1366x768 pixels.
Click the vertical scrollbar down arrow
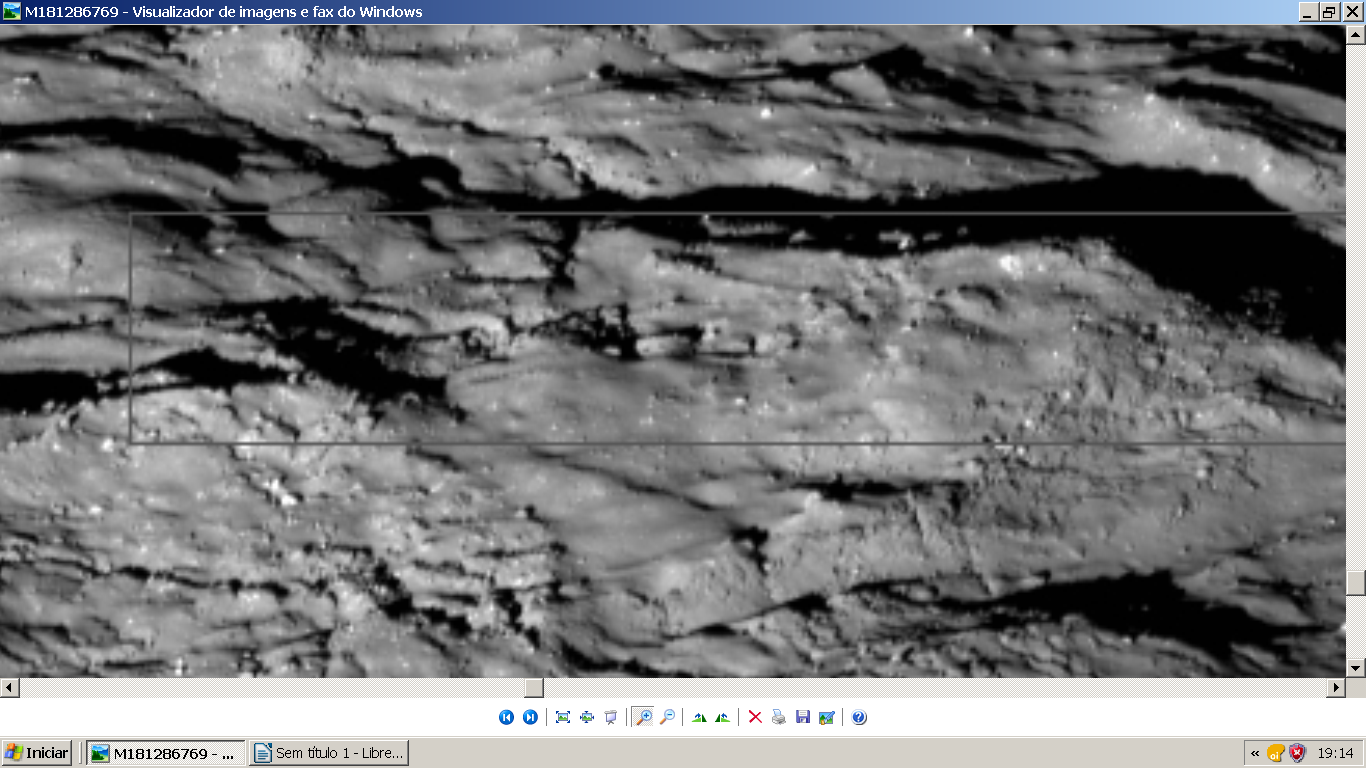[x=1356, y=667]
